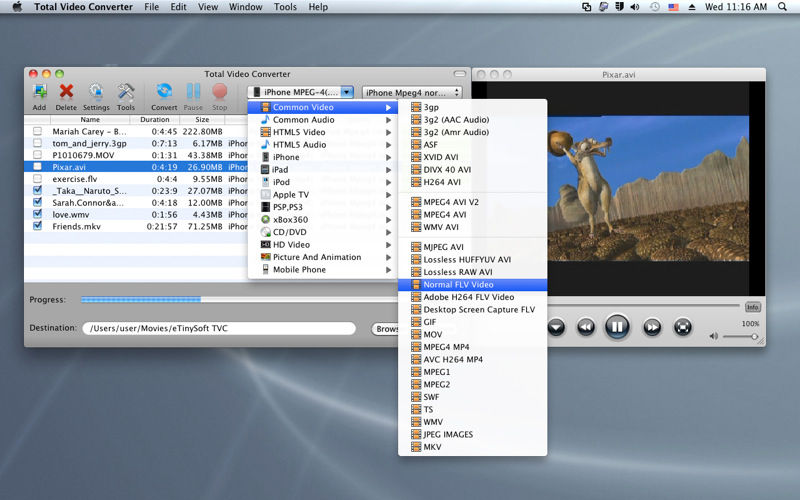Open the Settings toolbar icon
Screen dimensions: 800x500
click(x=96, y=92)
